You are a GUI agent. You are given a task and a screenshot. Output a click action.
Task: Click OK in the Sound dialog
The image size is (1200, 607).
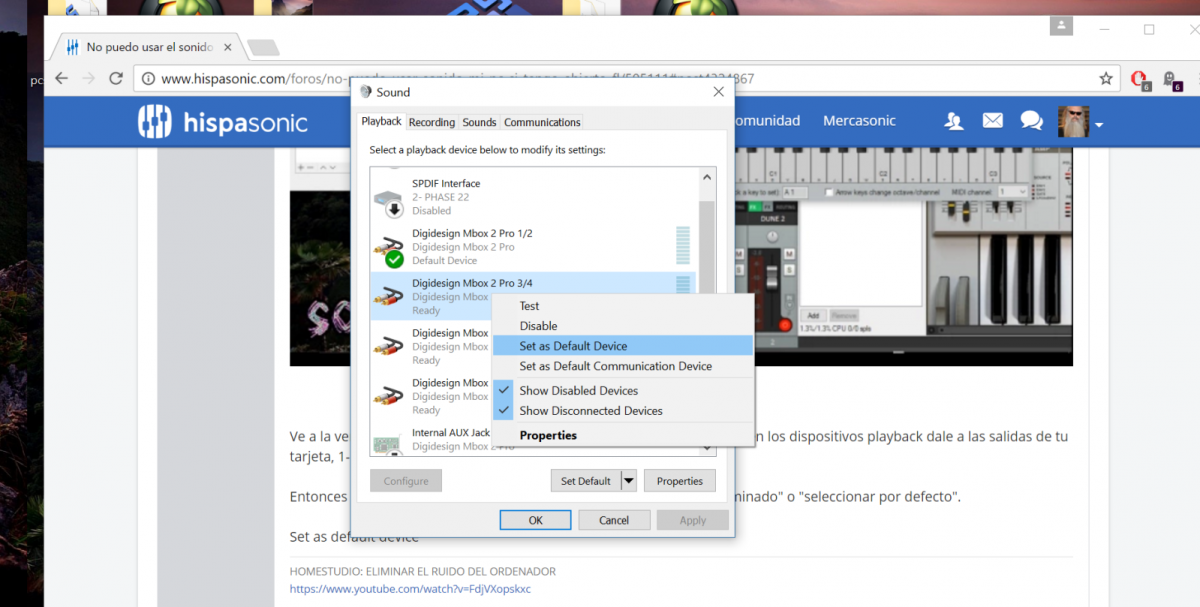(x=536, y=520)
